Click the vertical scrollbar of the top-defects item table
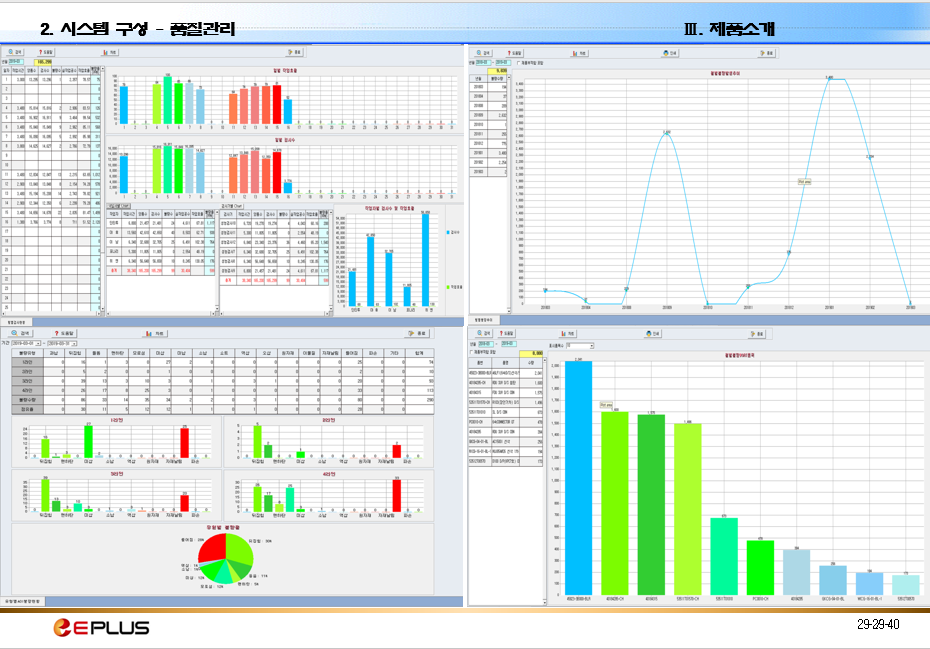Viewport: 930px width, 649px height. tap(544, 481)
